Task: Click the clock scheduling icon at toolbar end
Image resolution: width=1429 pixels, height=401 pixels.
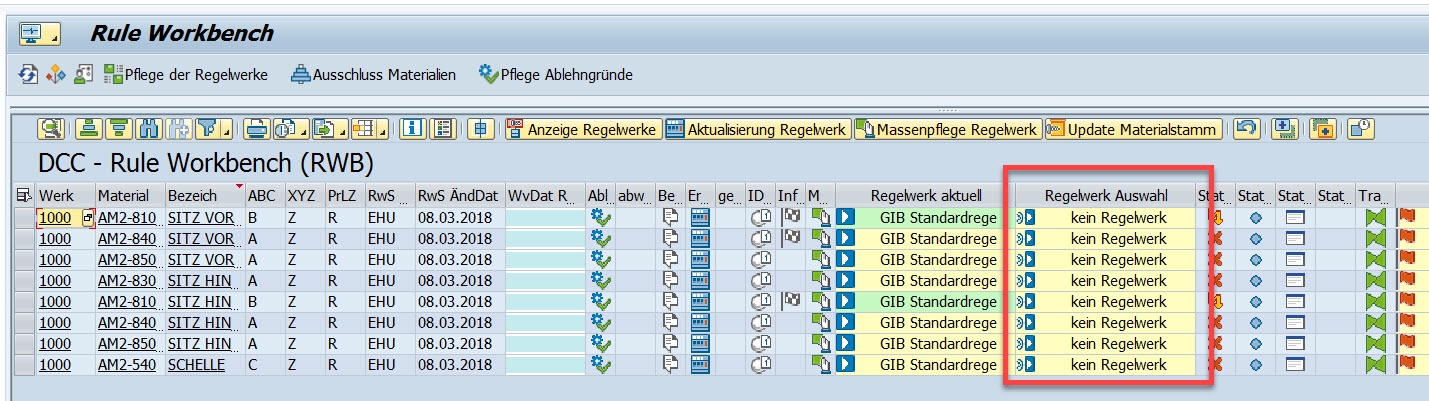Action: tap(1361, 129)
